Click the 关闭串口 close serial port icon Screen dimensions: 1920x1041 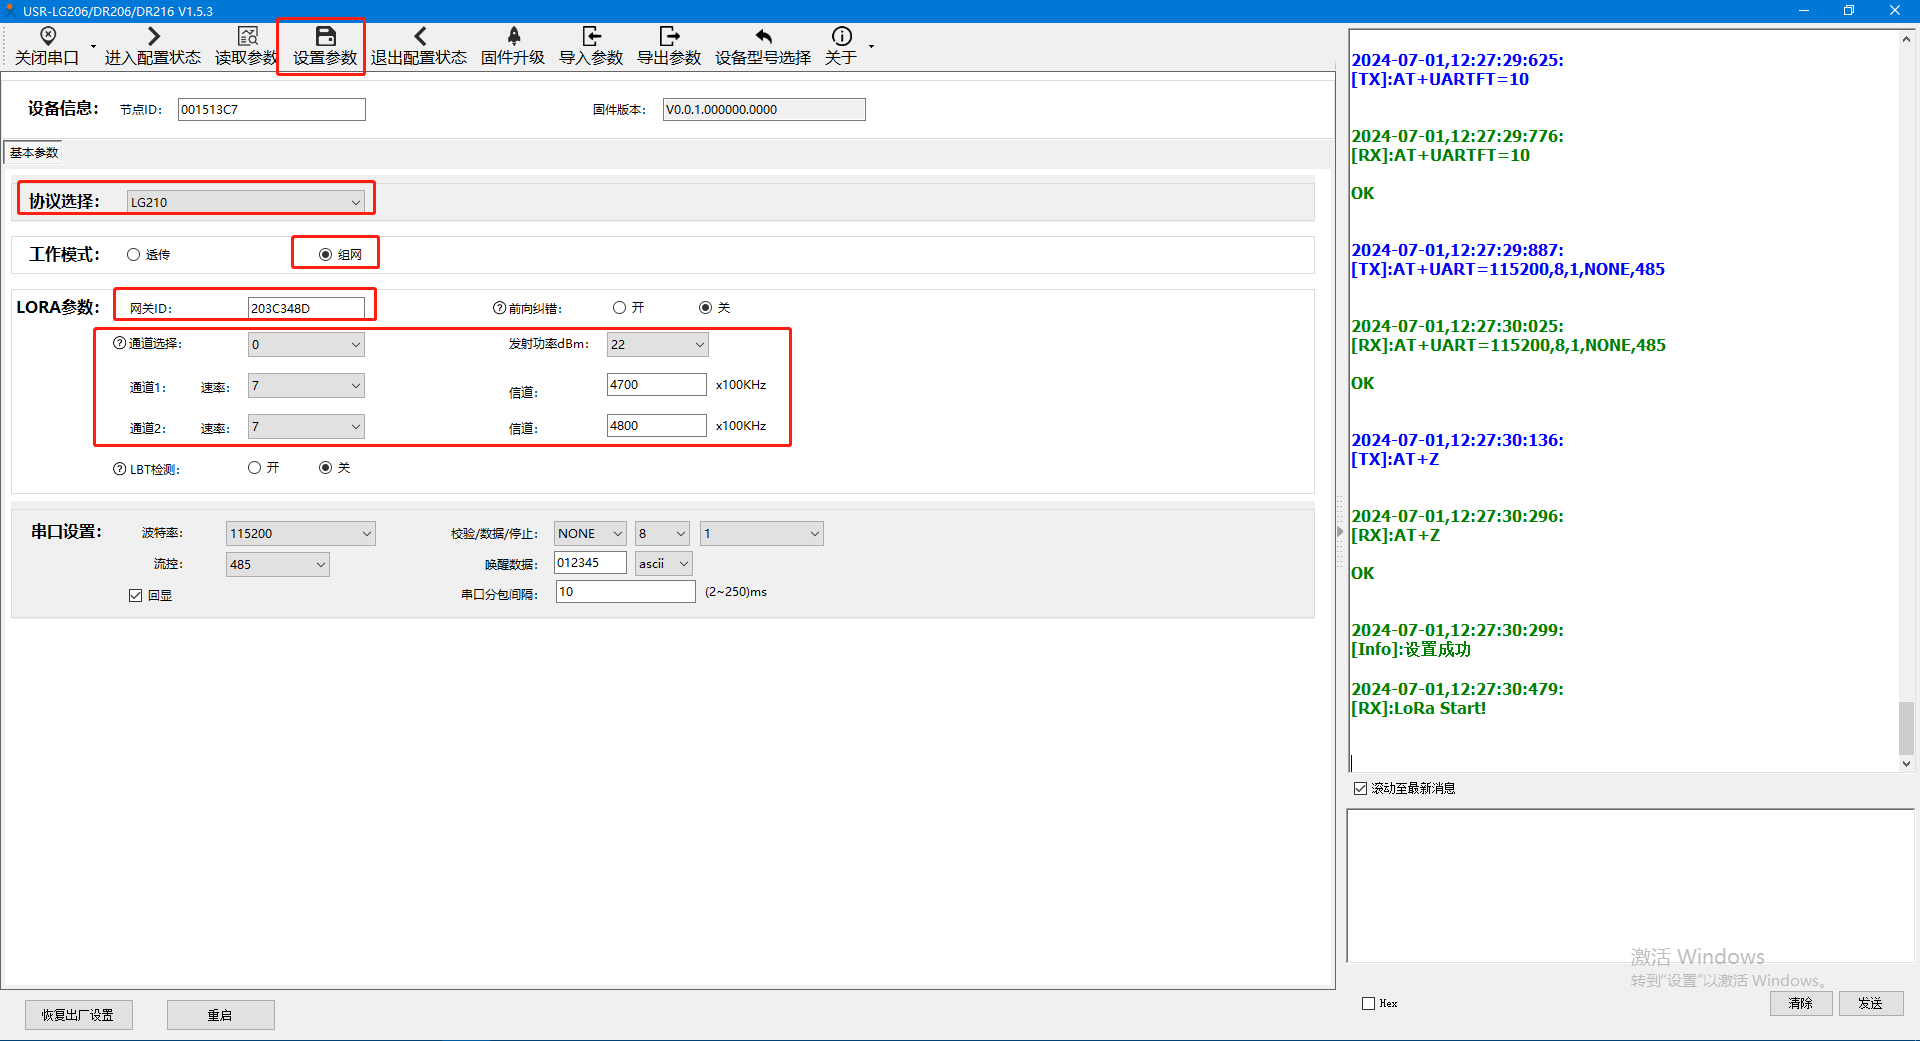(47, 36)
